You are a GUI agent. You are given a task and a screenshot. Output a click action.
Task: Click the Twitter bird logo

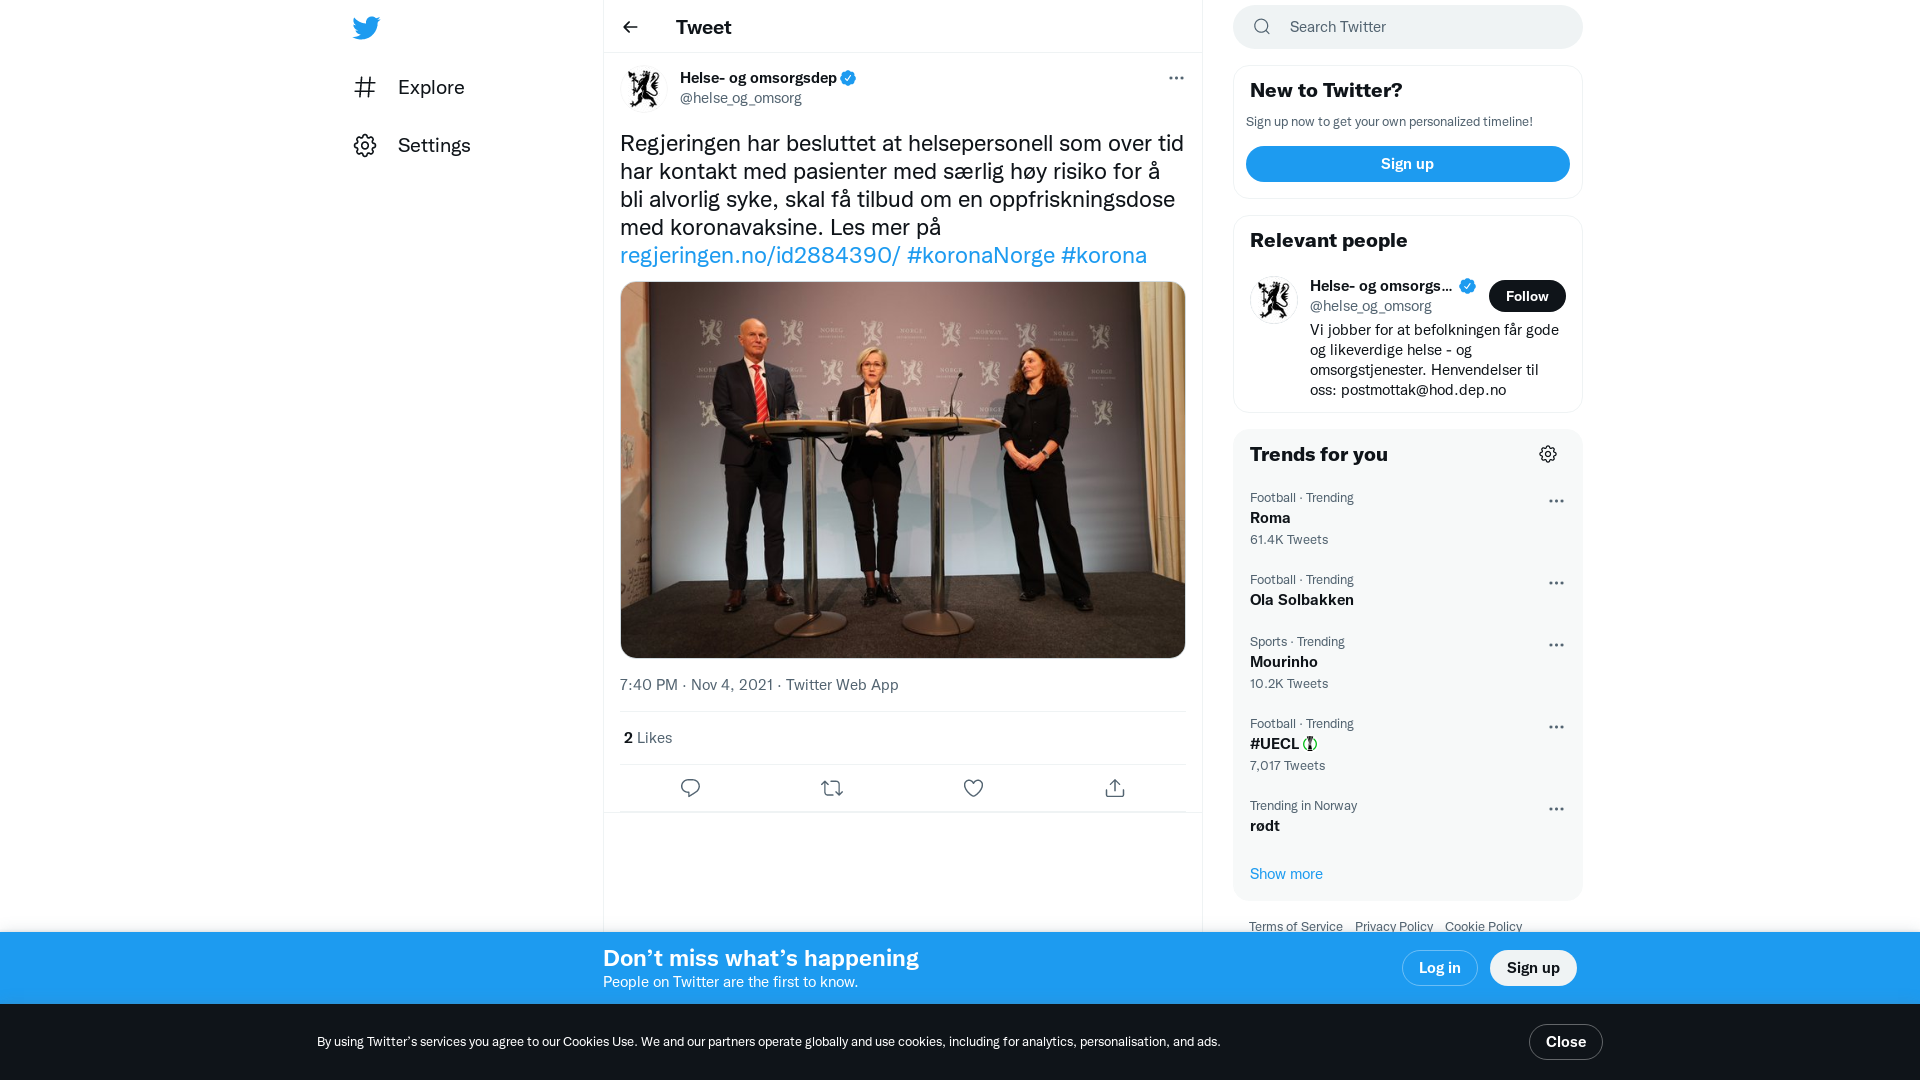click(x=366, y=28)
